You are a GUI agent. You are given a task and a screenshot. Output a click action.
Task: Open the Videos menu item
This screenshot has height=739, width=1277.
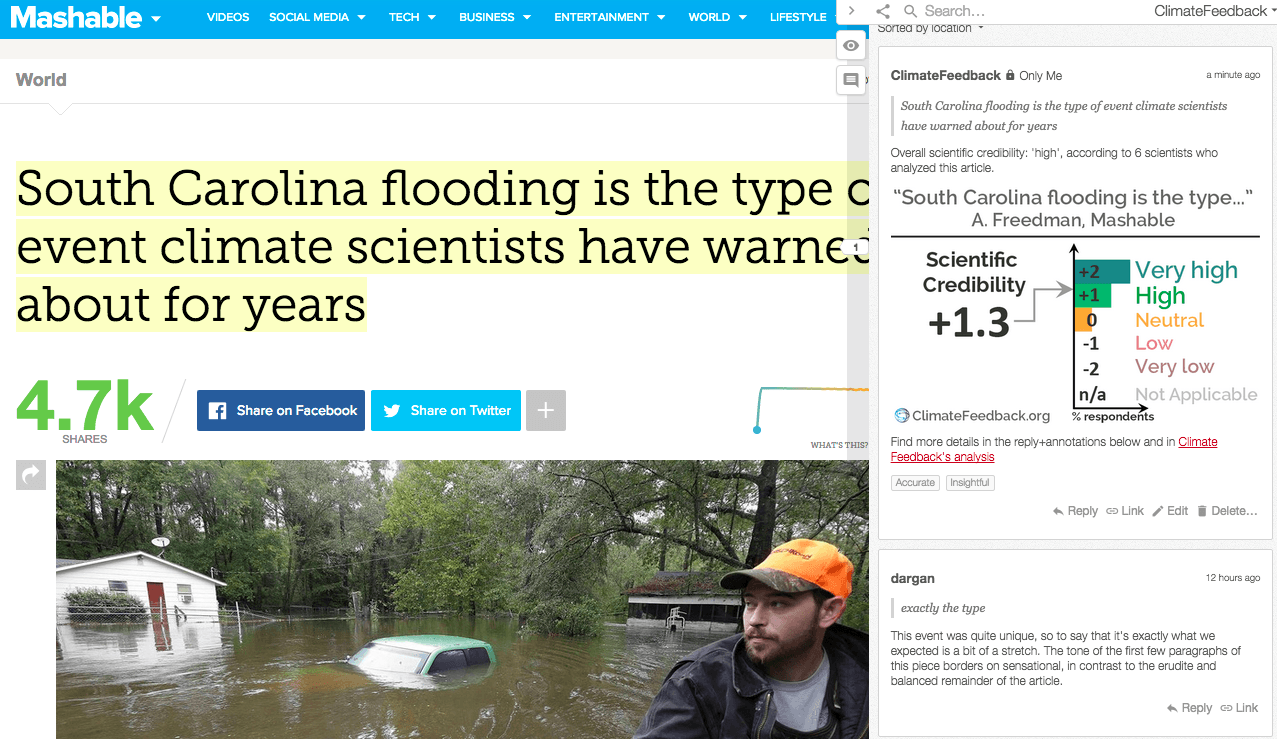click(x=228, y=17)
